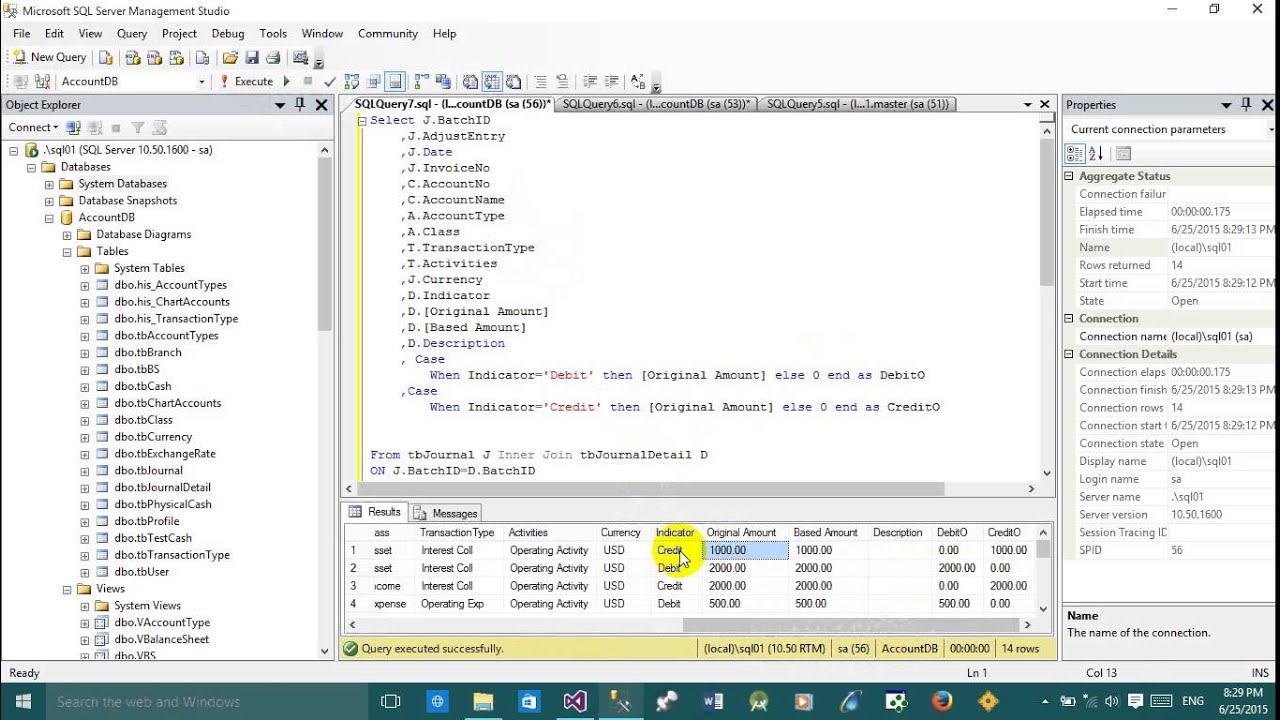Viewport: 1280px width, 720px height.
Task: Collapse the Views folder node
Action: tap(67, 589)
